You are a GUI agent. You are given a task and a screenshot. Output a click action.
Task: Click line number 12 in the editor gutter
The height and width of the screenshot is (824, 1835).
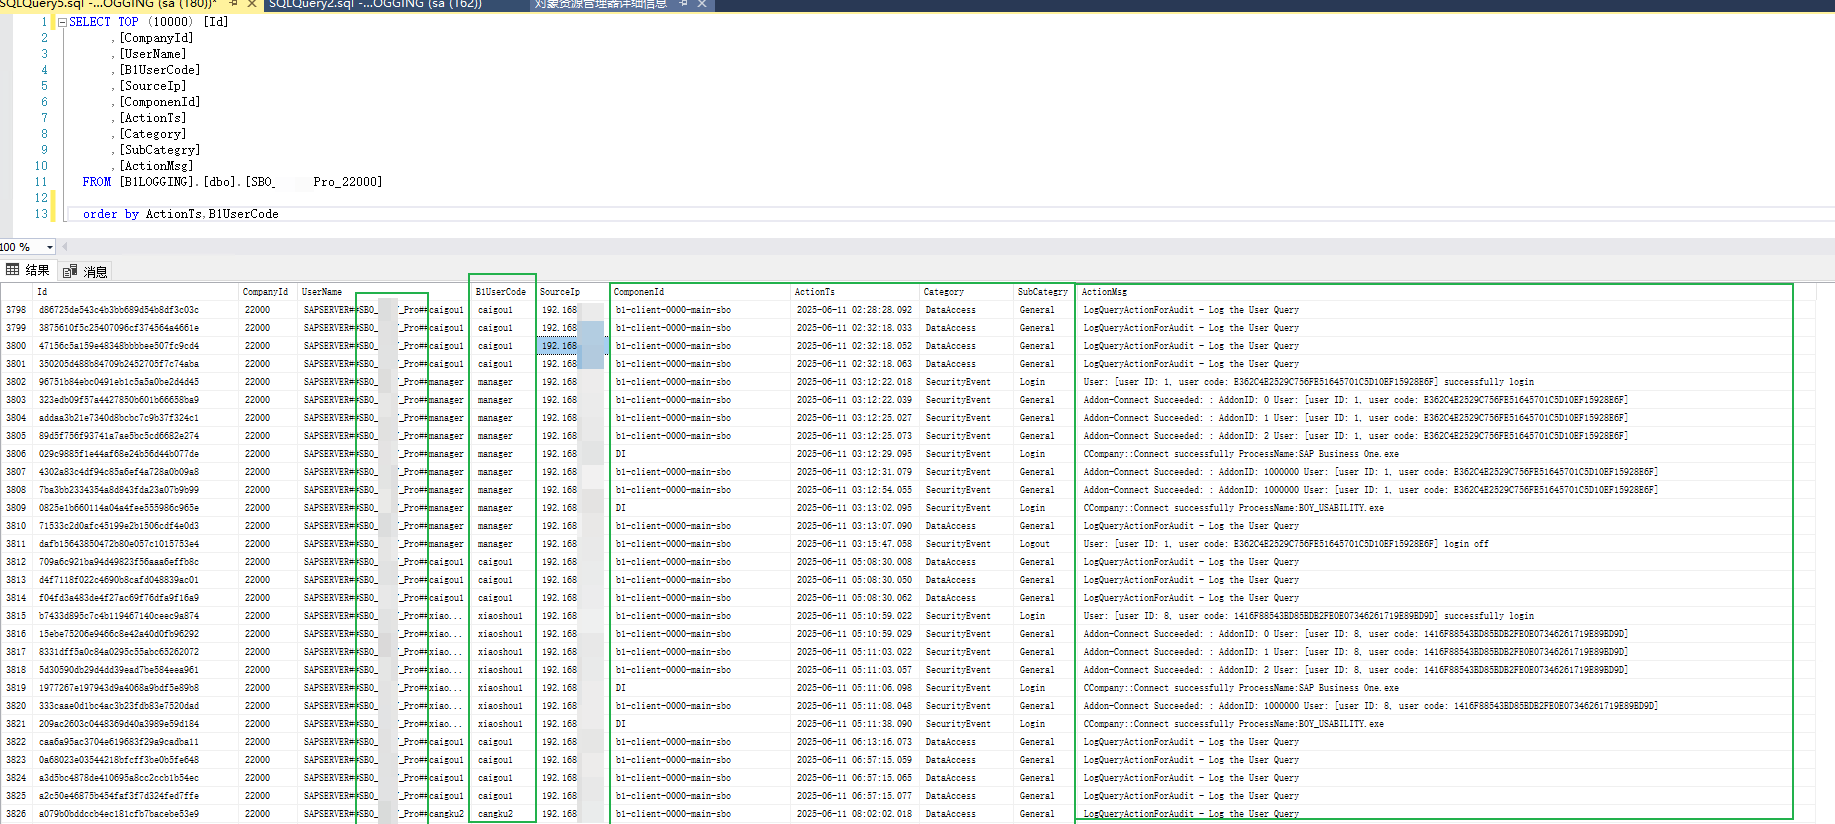41,198
